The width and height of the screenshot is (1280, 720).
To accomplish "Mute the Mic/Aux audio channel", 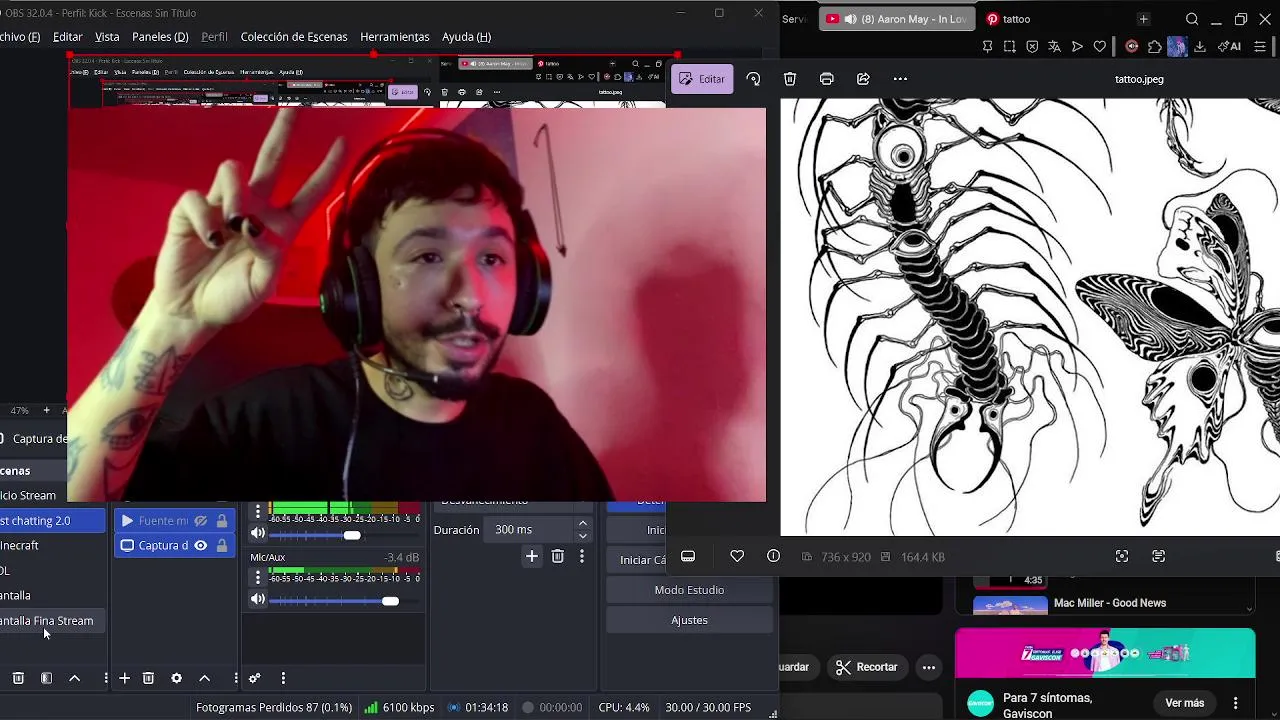I will click(x=258, y=600).
